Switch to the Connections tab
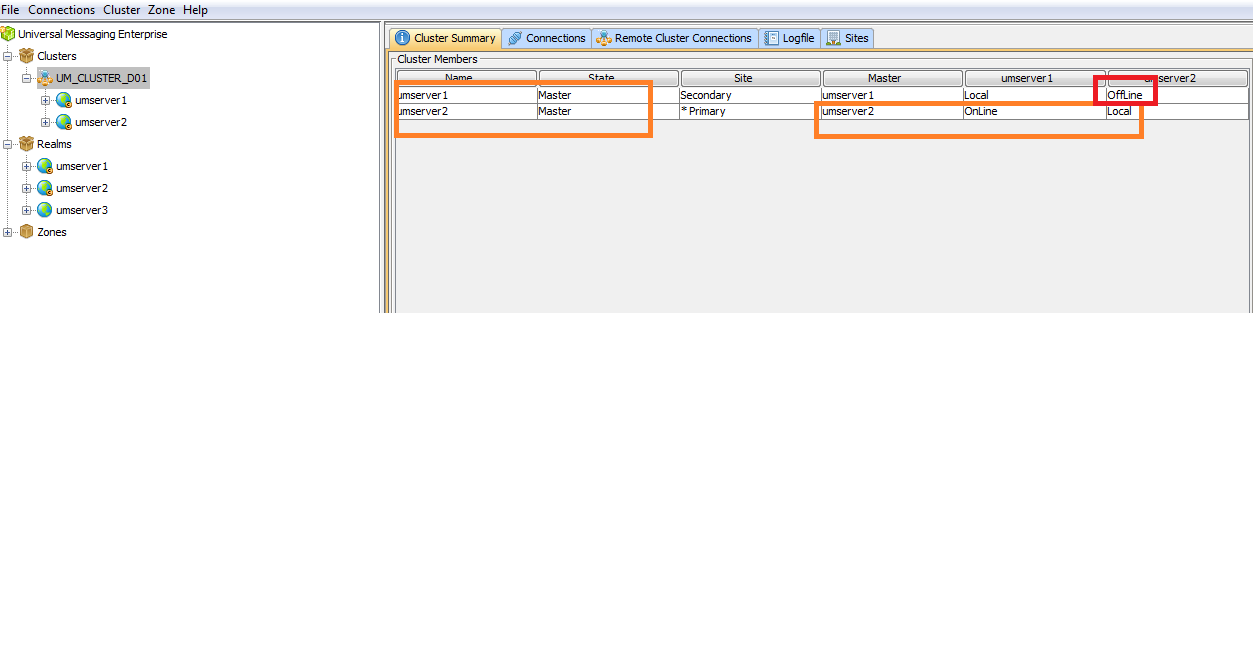Screen dimensions: 1253x648 546,38
